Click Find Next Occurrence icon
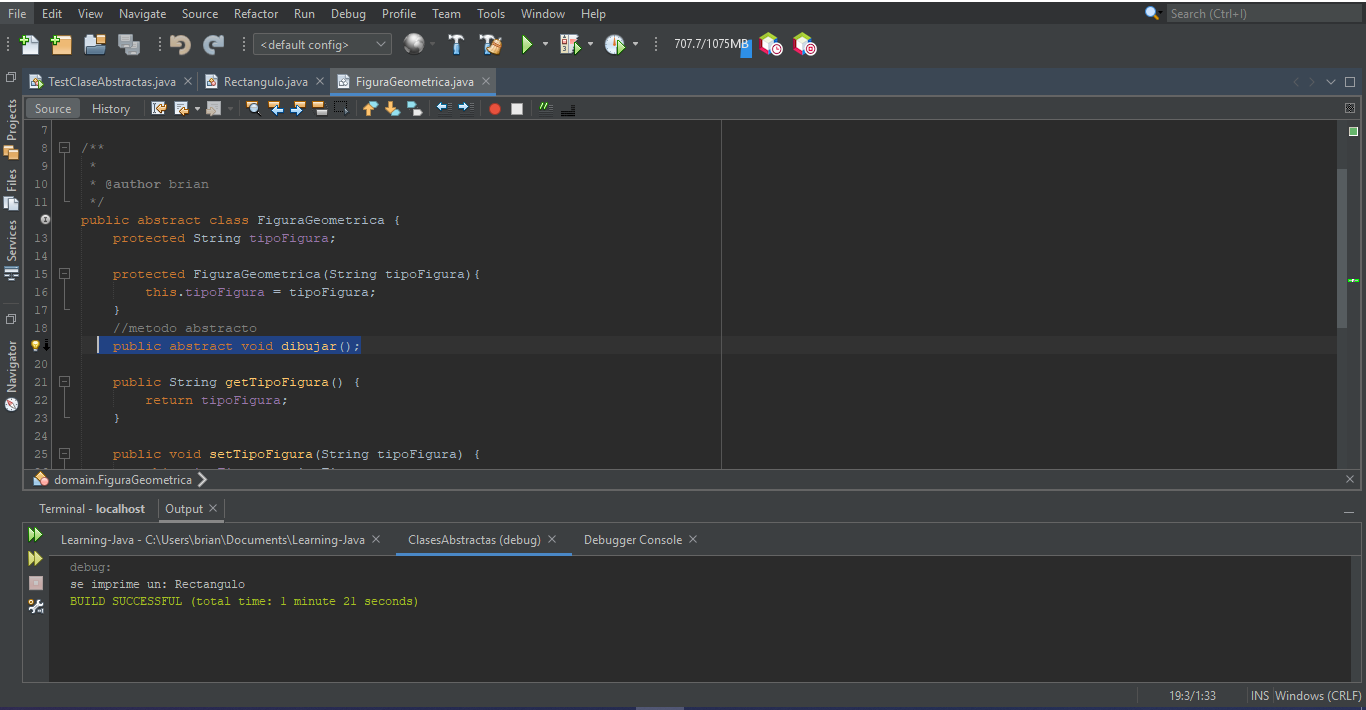The height and width of the screenshot is (710, 1366). (297, 108)
